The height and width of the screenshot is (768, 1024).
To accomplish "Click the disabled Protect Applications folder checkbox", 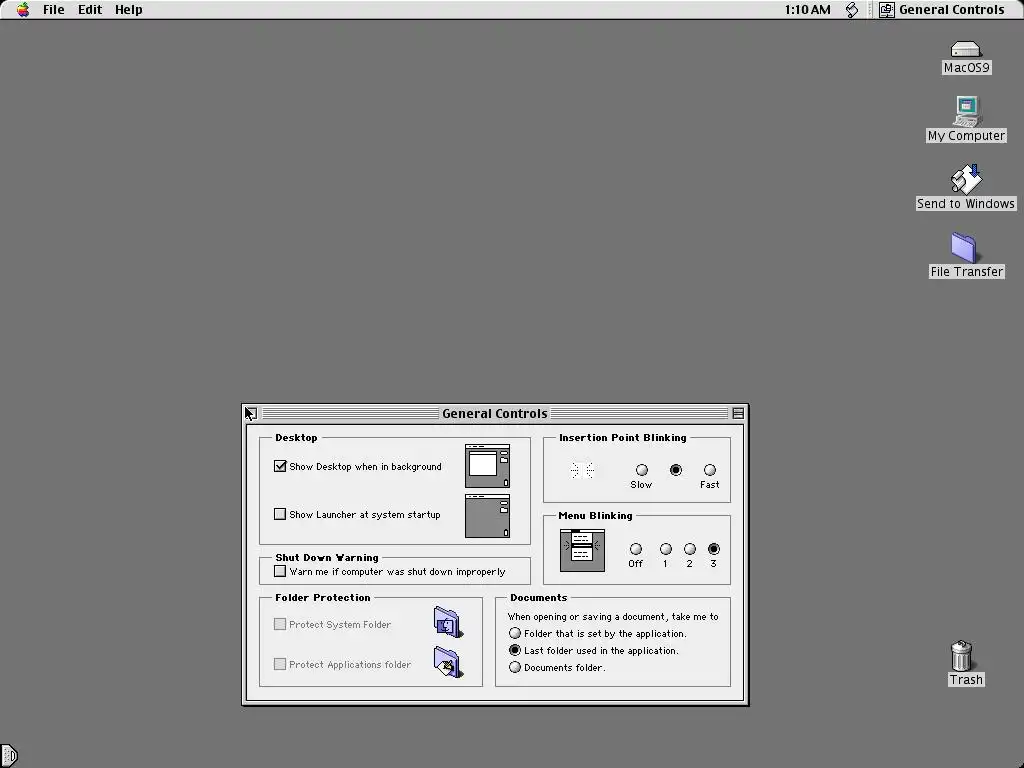I will tap(280, 664).
